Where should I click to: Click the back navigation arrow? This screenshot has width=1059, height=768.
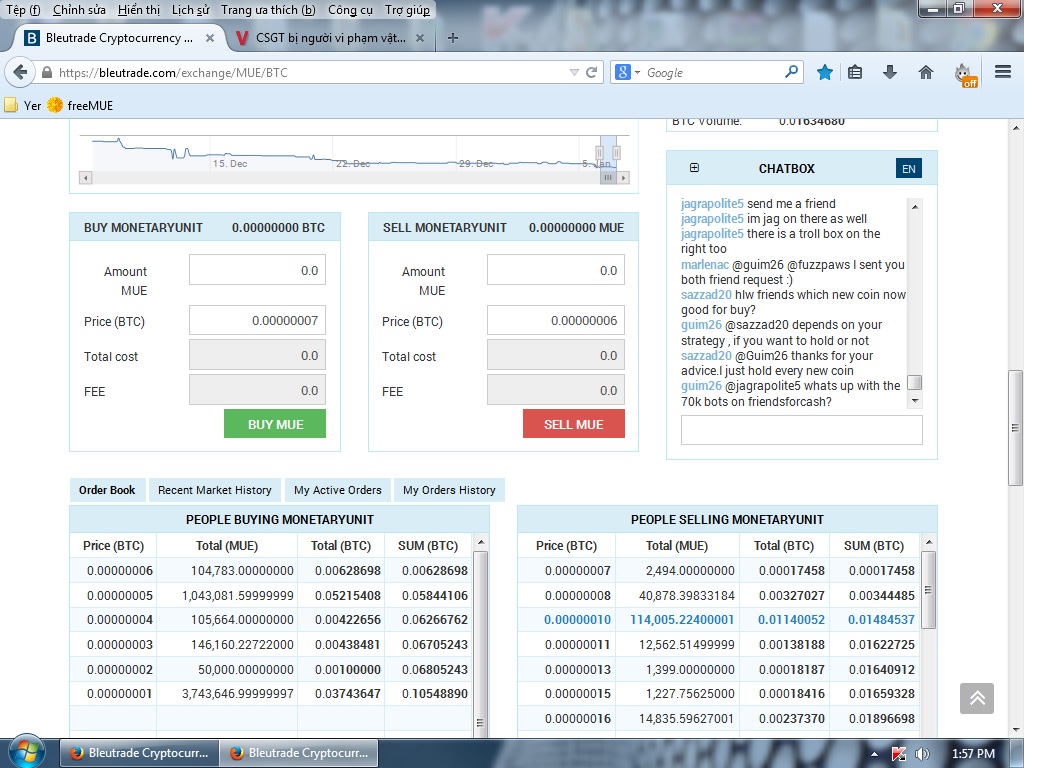click(21, 73)
